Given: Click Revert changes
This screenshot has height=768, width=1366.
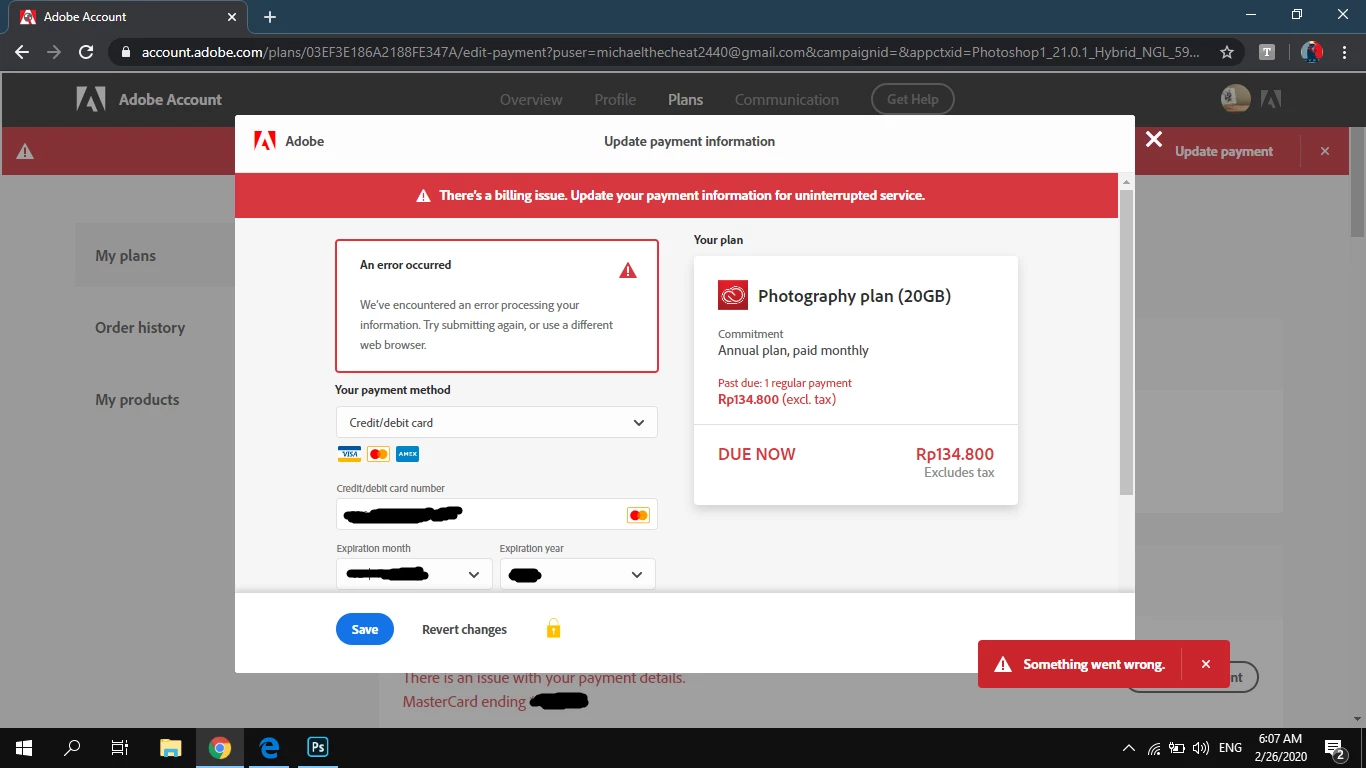Looking at the screenshot, I should click(x=464, y=629).
